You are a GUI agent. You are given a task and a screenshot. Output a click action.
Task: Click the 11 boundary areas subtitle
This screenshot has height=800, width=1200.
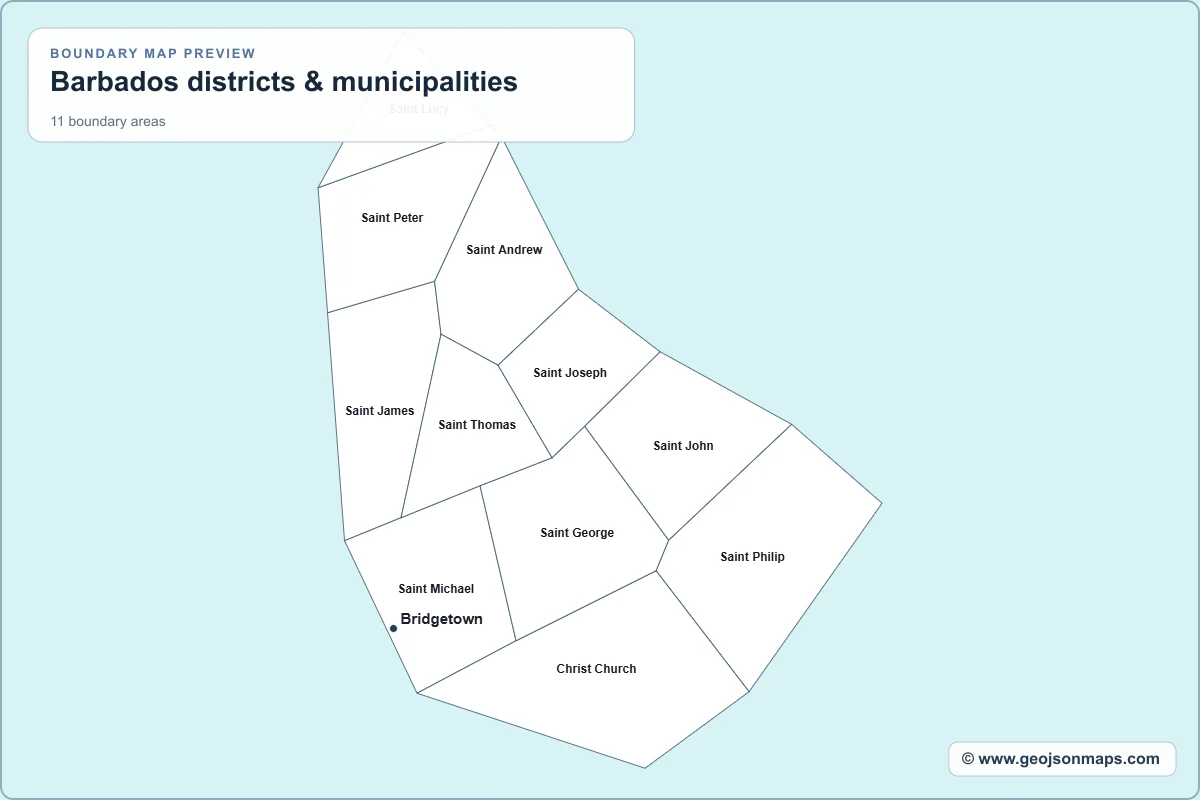[x=108, y=121]
